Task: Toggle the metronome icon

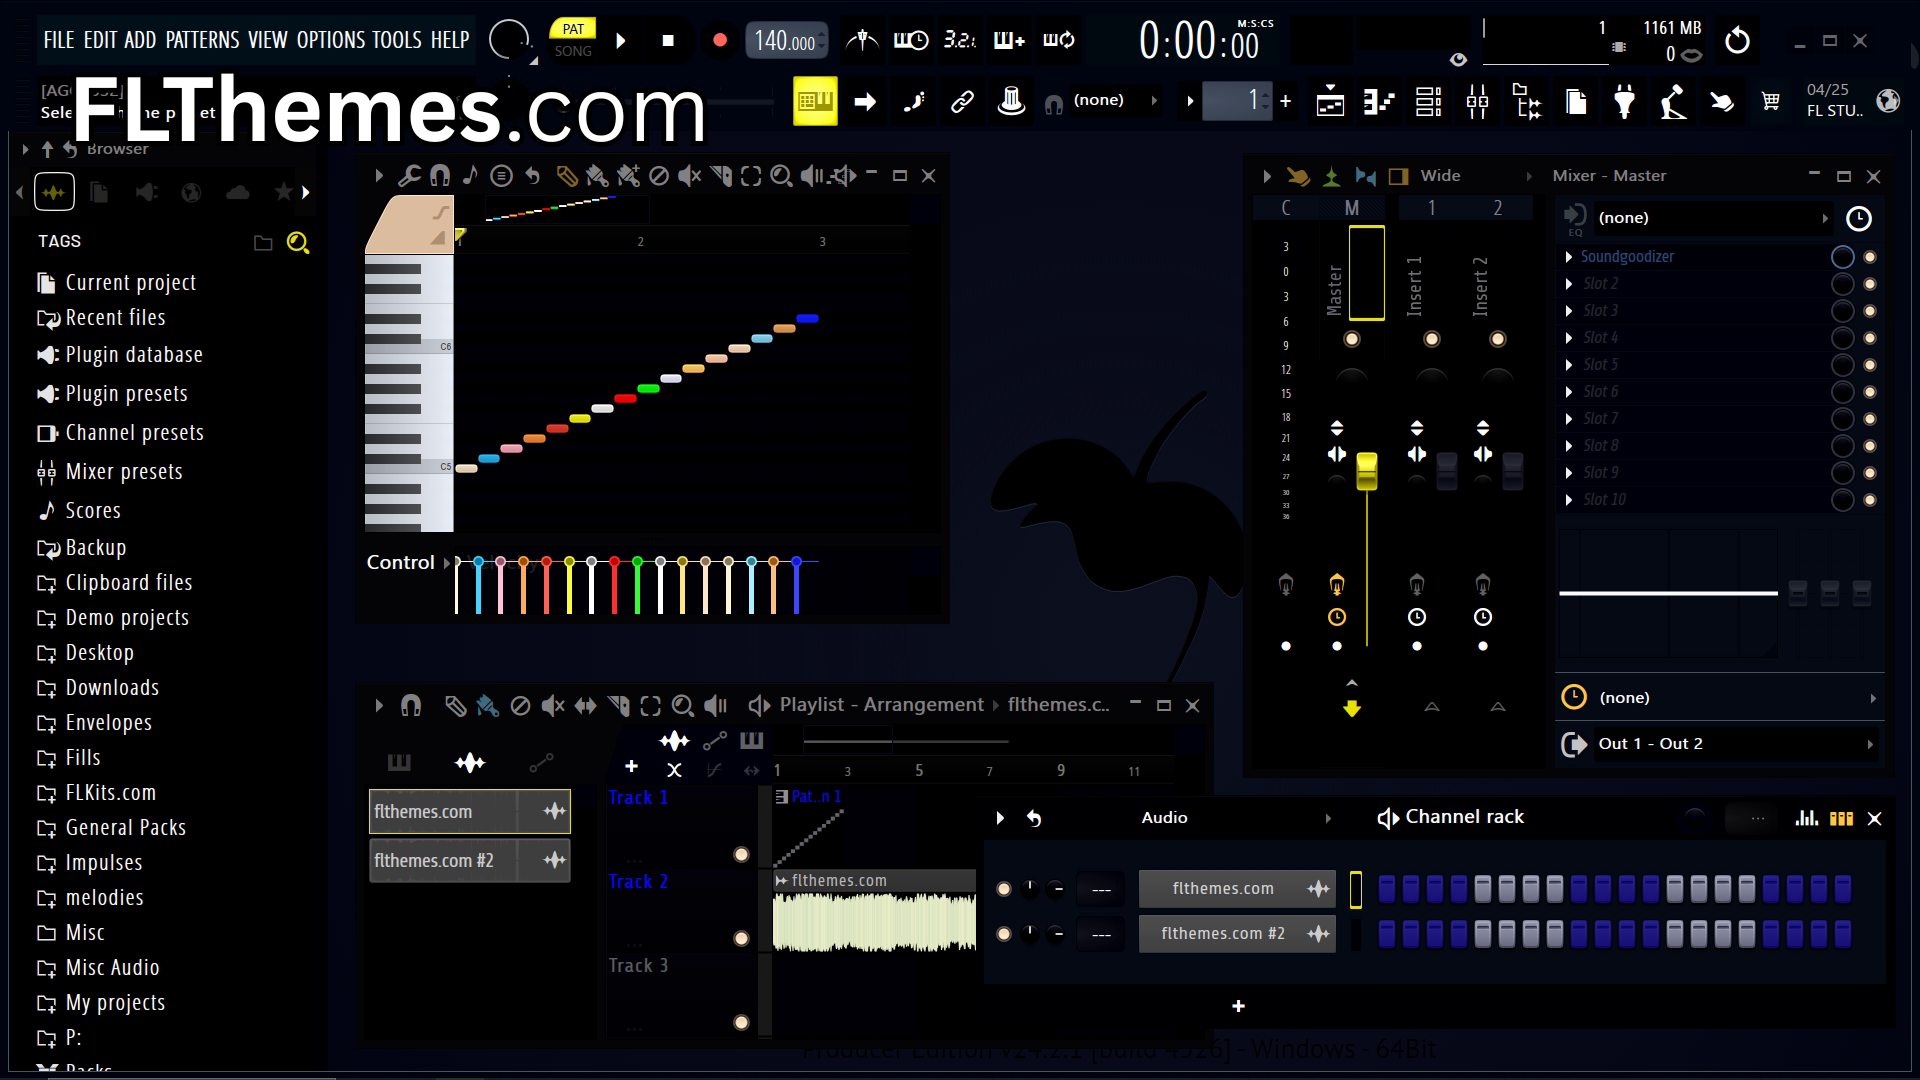Action: point(862,41)
